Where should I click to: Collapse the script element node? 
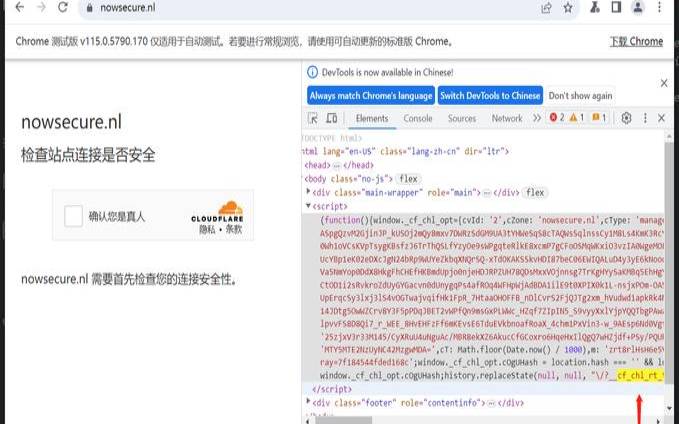coord(308,206)
